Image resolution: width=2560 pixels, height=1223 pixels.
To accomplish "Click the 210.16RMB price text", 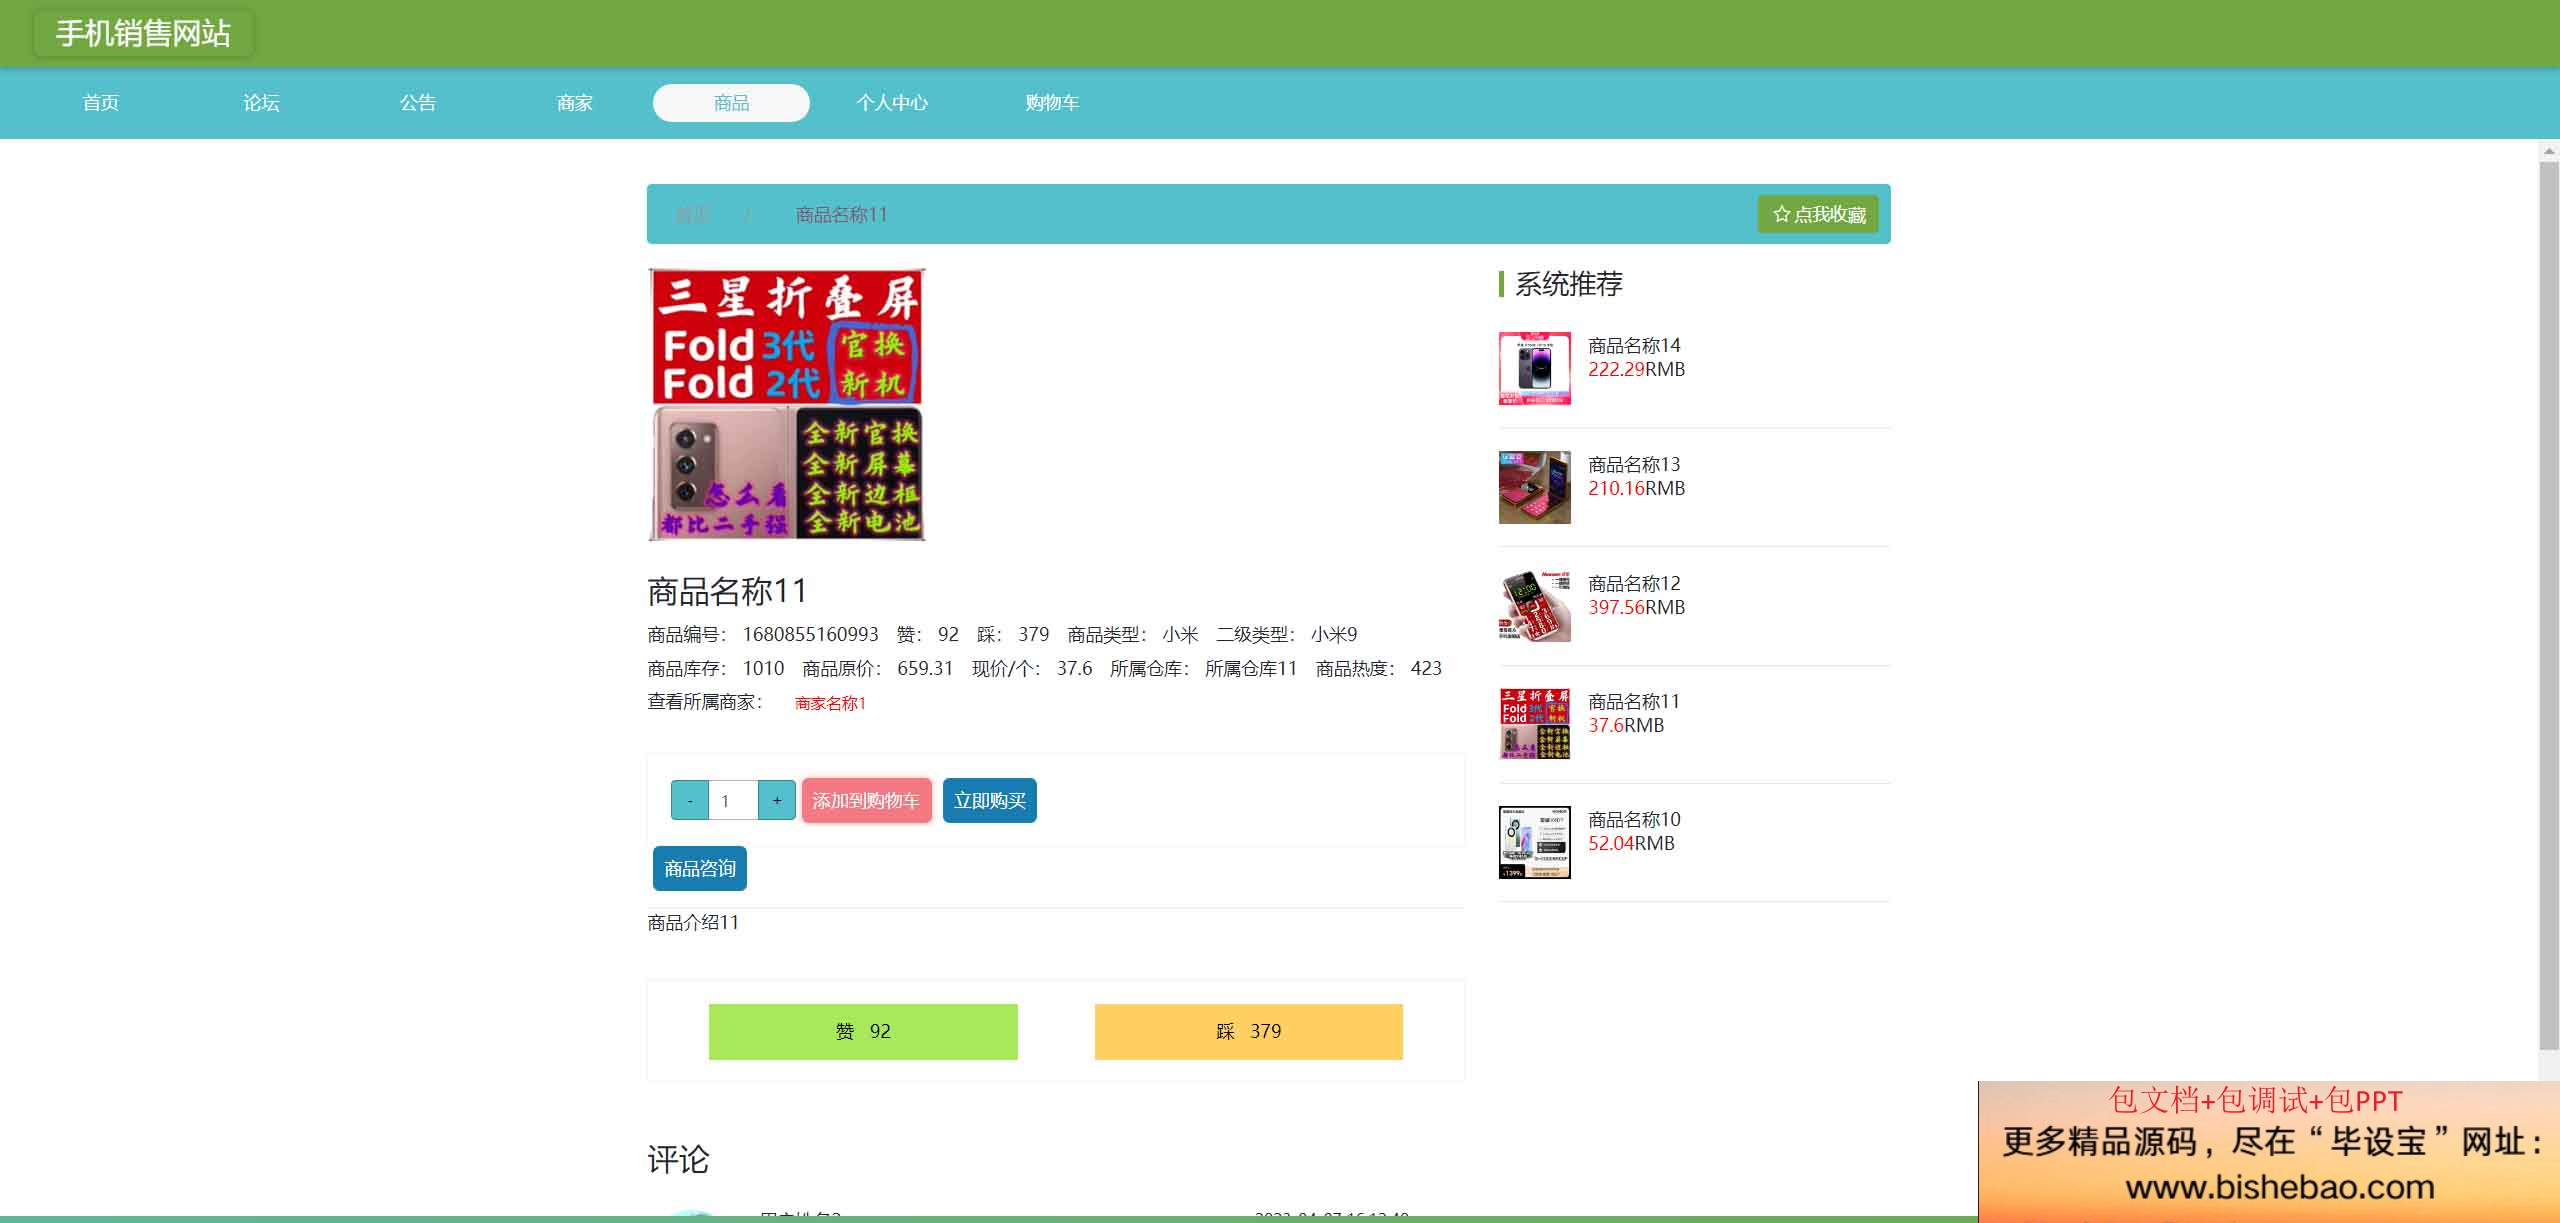I will (x=1637, y=488).
